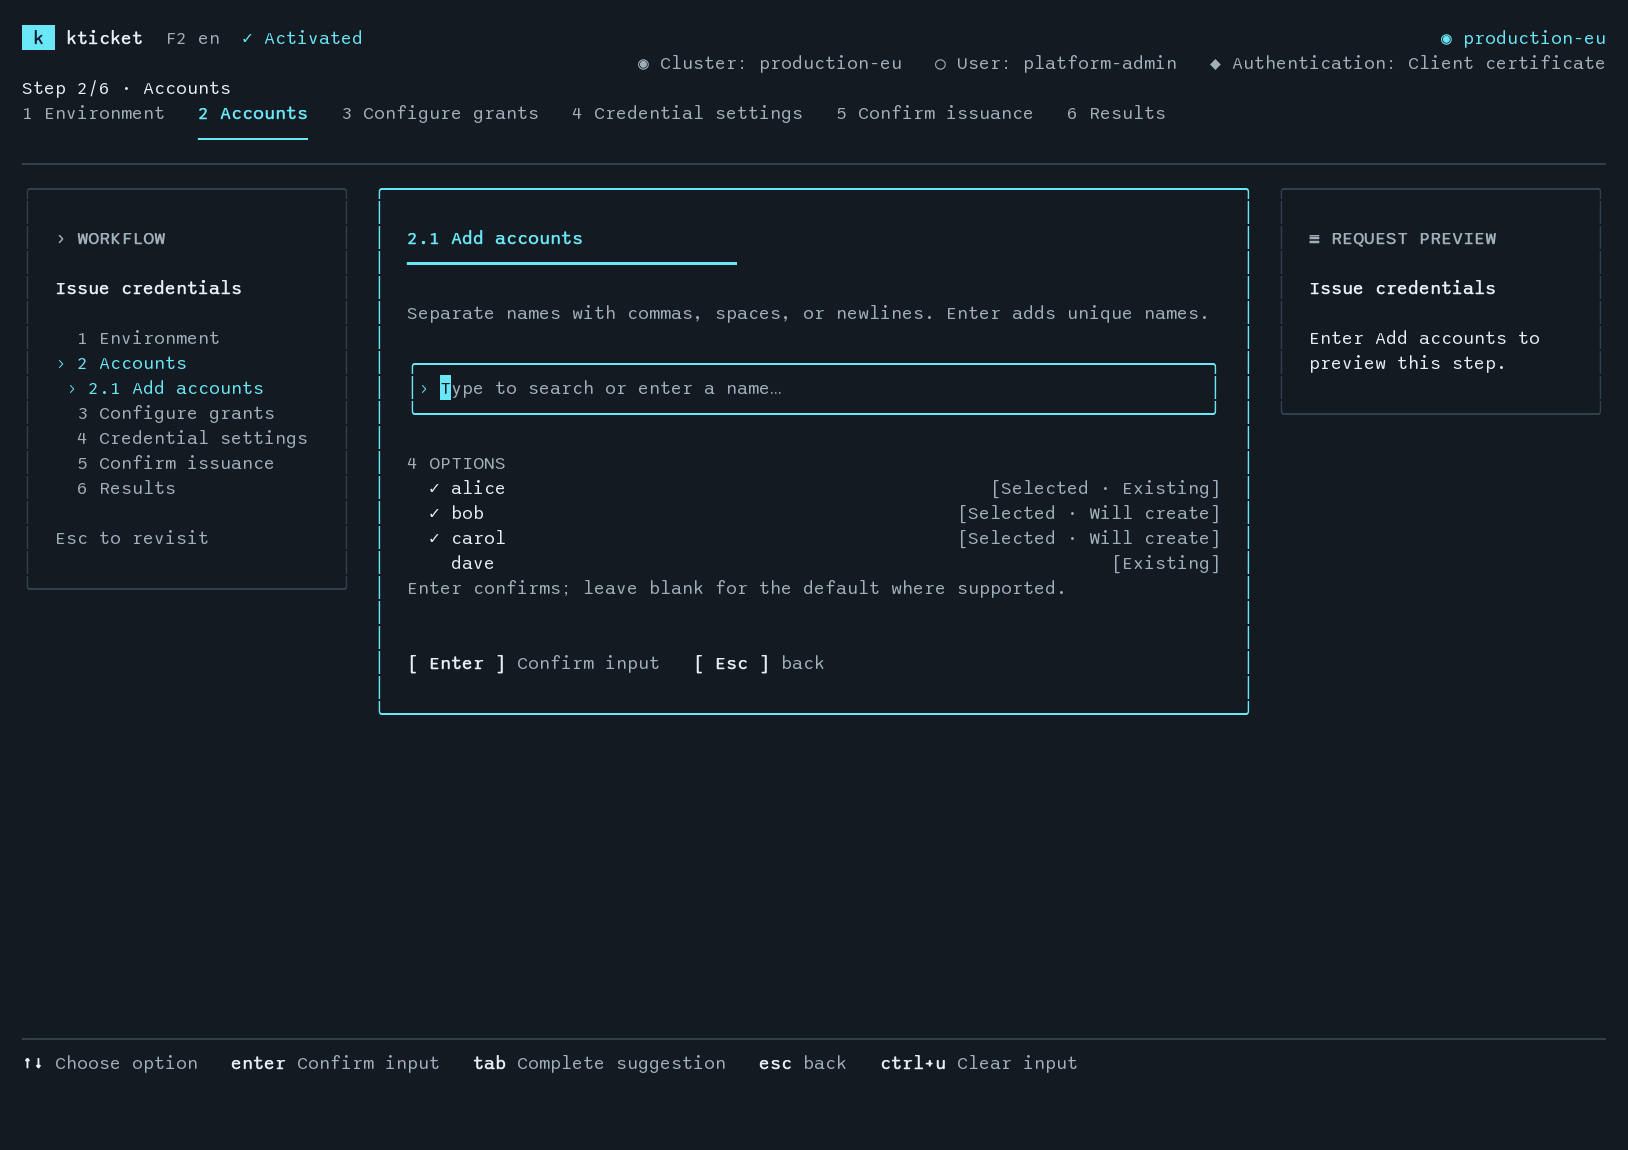Click the tab Complete suggestion footer hint
This screenshot has width=1628, height=1150.
pyautogui.click(x=599, y=1063)
